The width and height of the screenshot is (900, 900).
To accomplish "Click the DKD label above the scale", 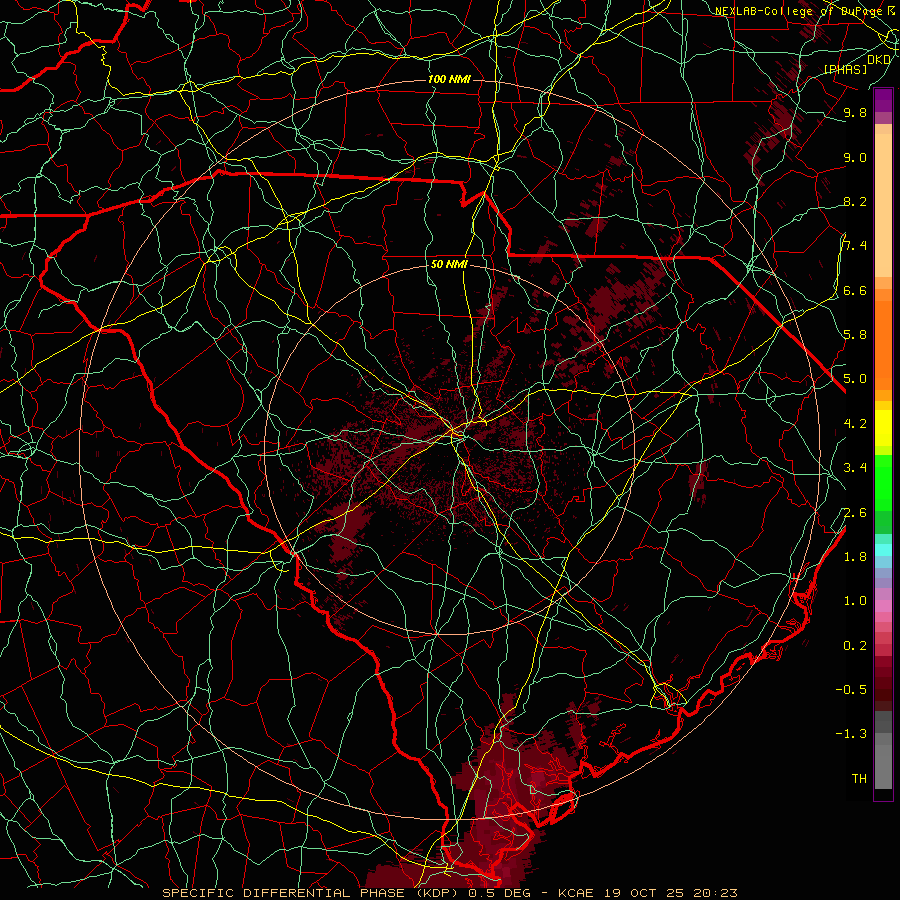I will (879, 60).
